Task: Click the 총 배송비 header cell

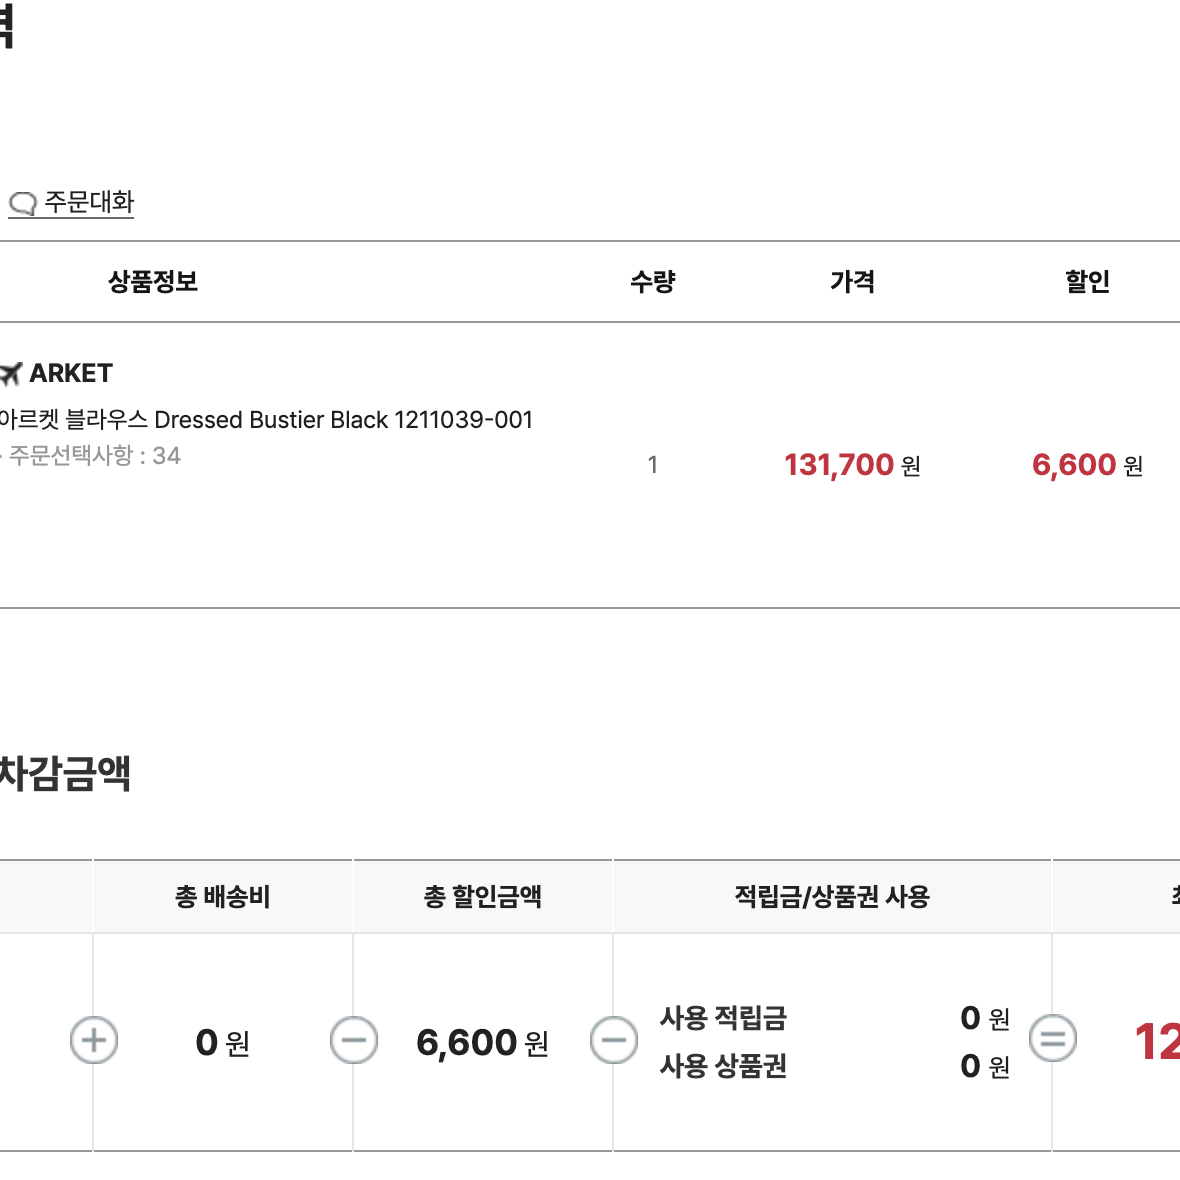Action: click(x=223, y=896)
